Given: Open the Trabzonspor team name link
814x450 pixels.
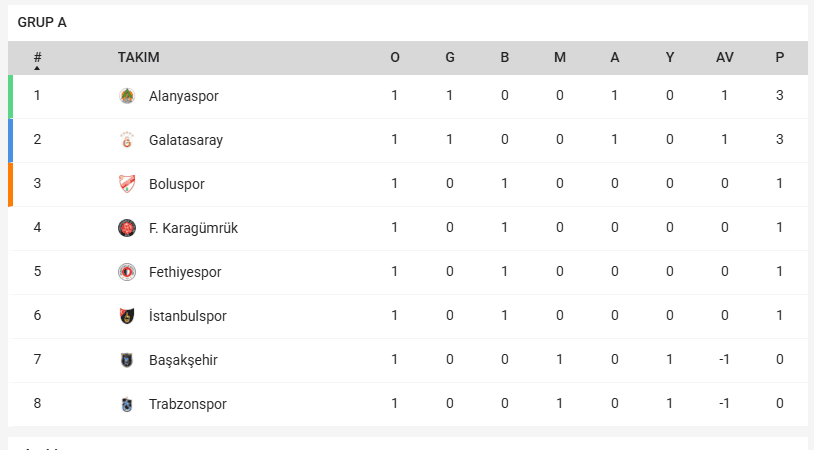Looking at the screenshot, I should pos(187,404).
